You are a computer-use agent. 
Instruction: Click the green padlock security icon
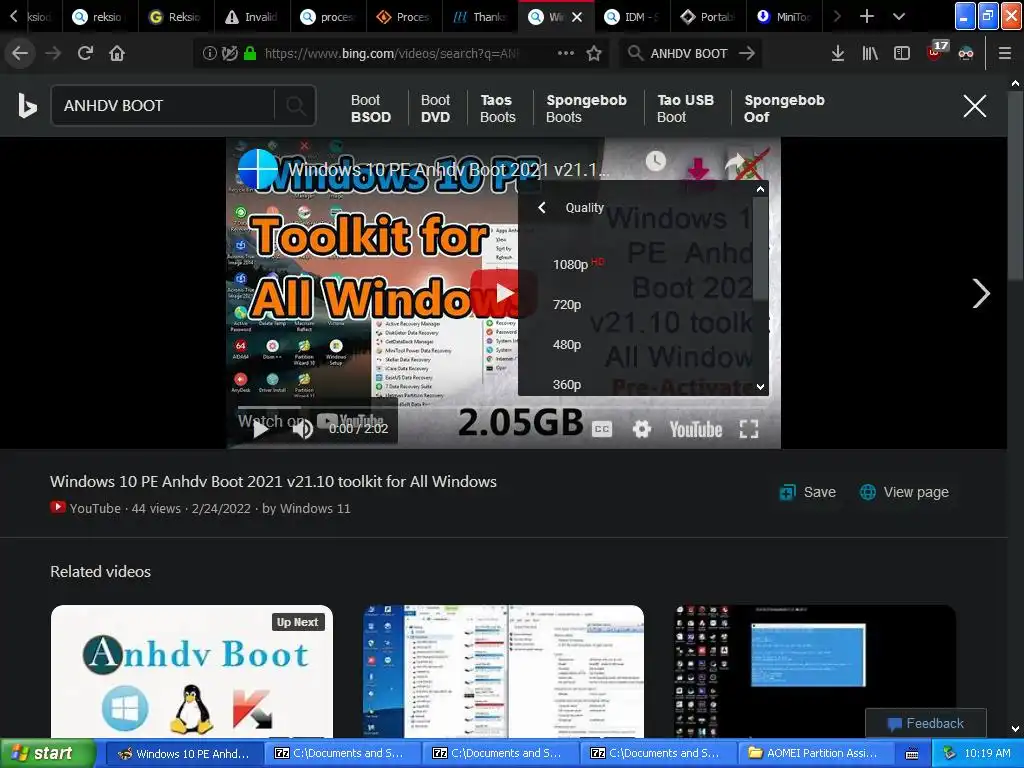point(249,53)
